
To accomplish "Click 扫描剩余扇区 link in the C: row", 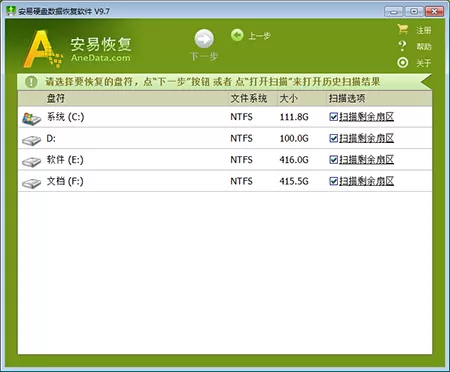I will click(366, 117).
